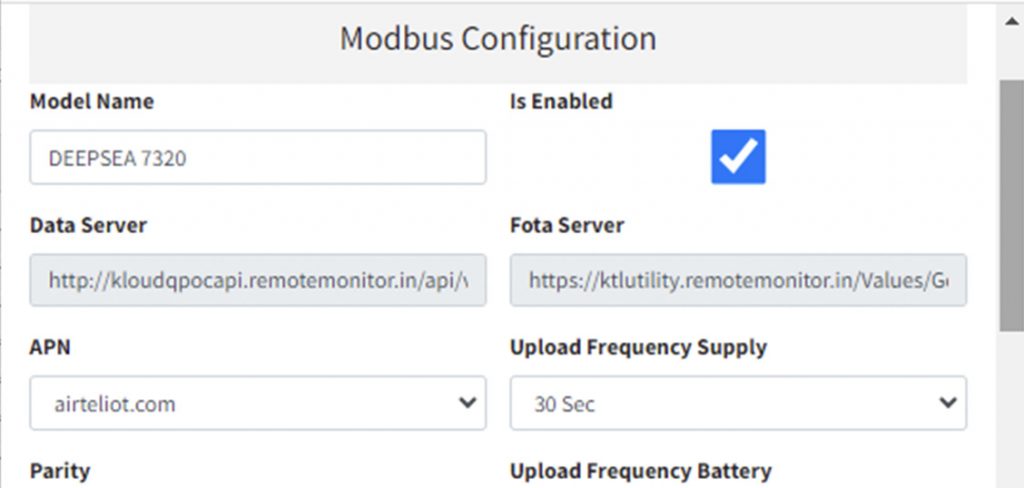Click the Model Name label
Image resolution: width=1024 pixels, height=488 pixels.
pos(92,101)
